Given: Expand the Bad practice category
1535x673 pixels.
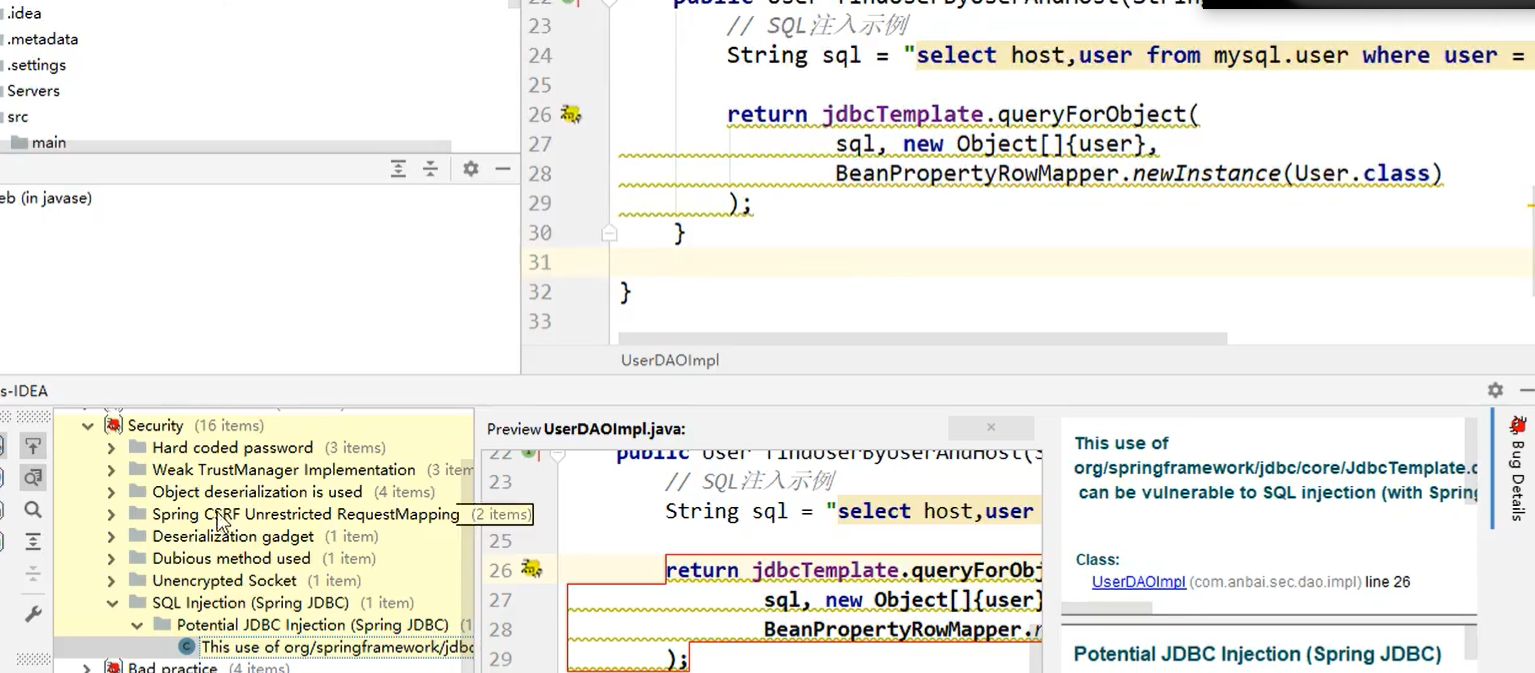Looking at the screenshot, I should coord(87,667).
